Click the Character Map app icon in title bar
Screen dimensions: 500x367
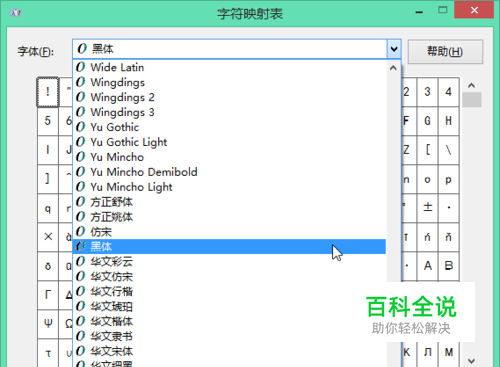(x=16, y=13)
